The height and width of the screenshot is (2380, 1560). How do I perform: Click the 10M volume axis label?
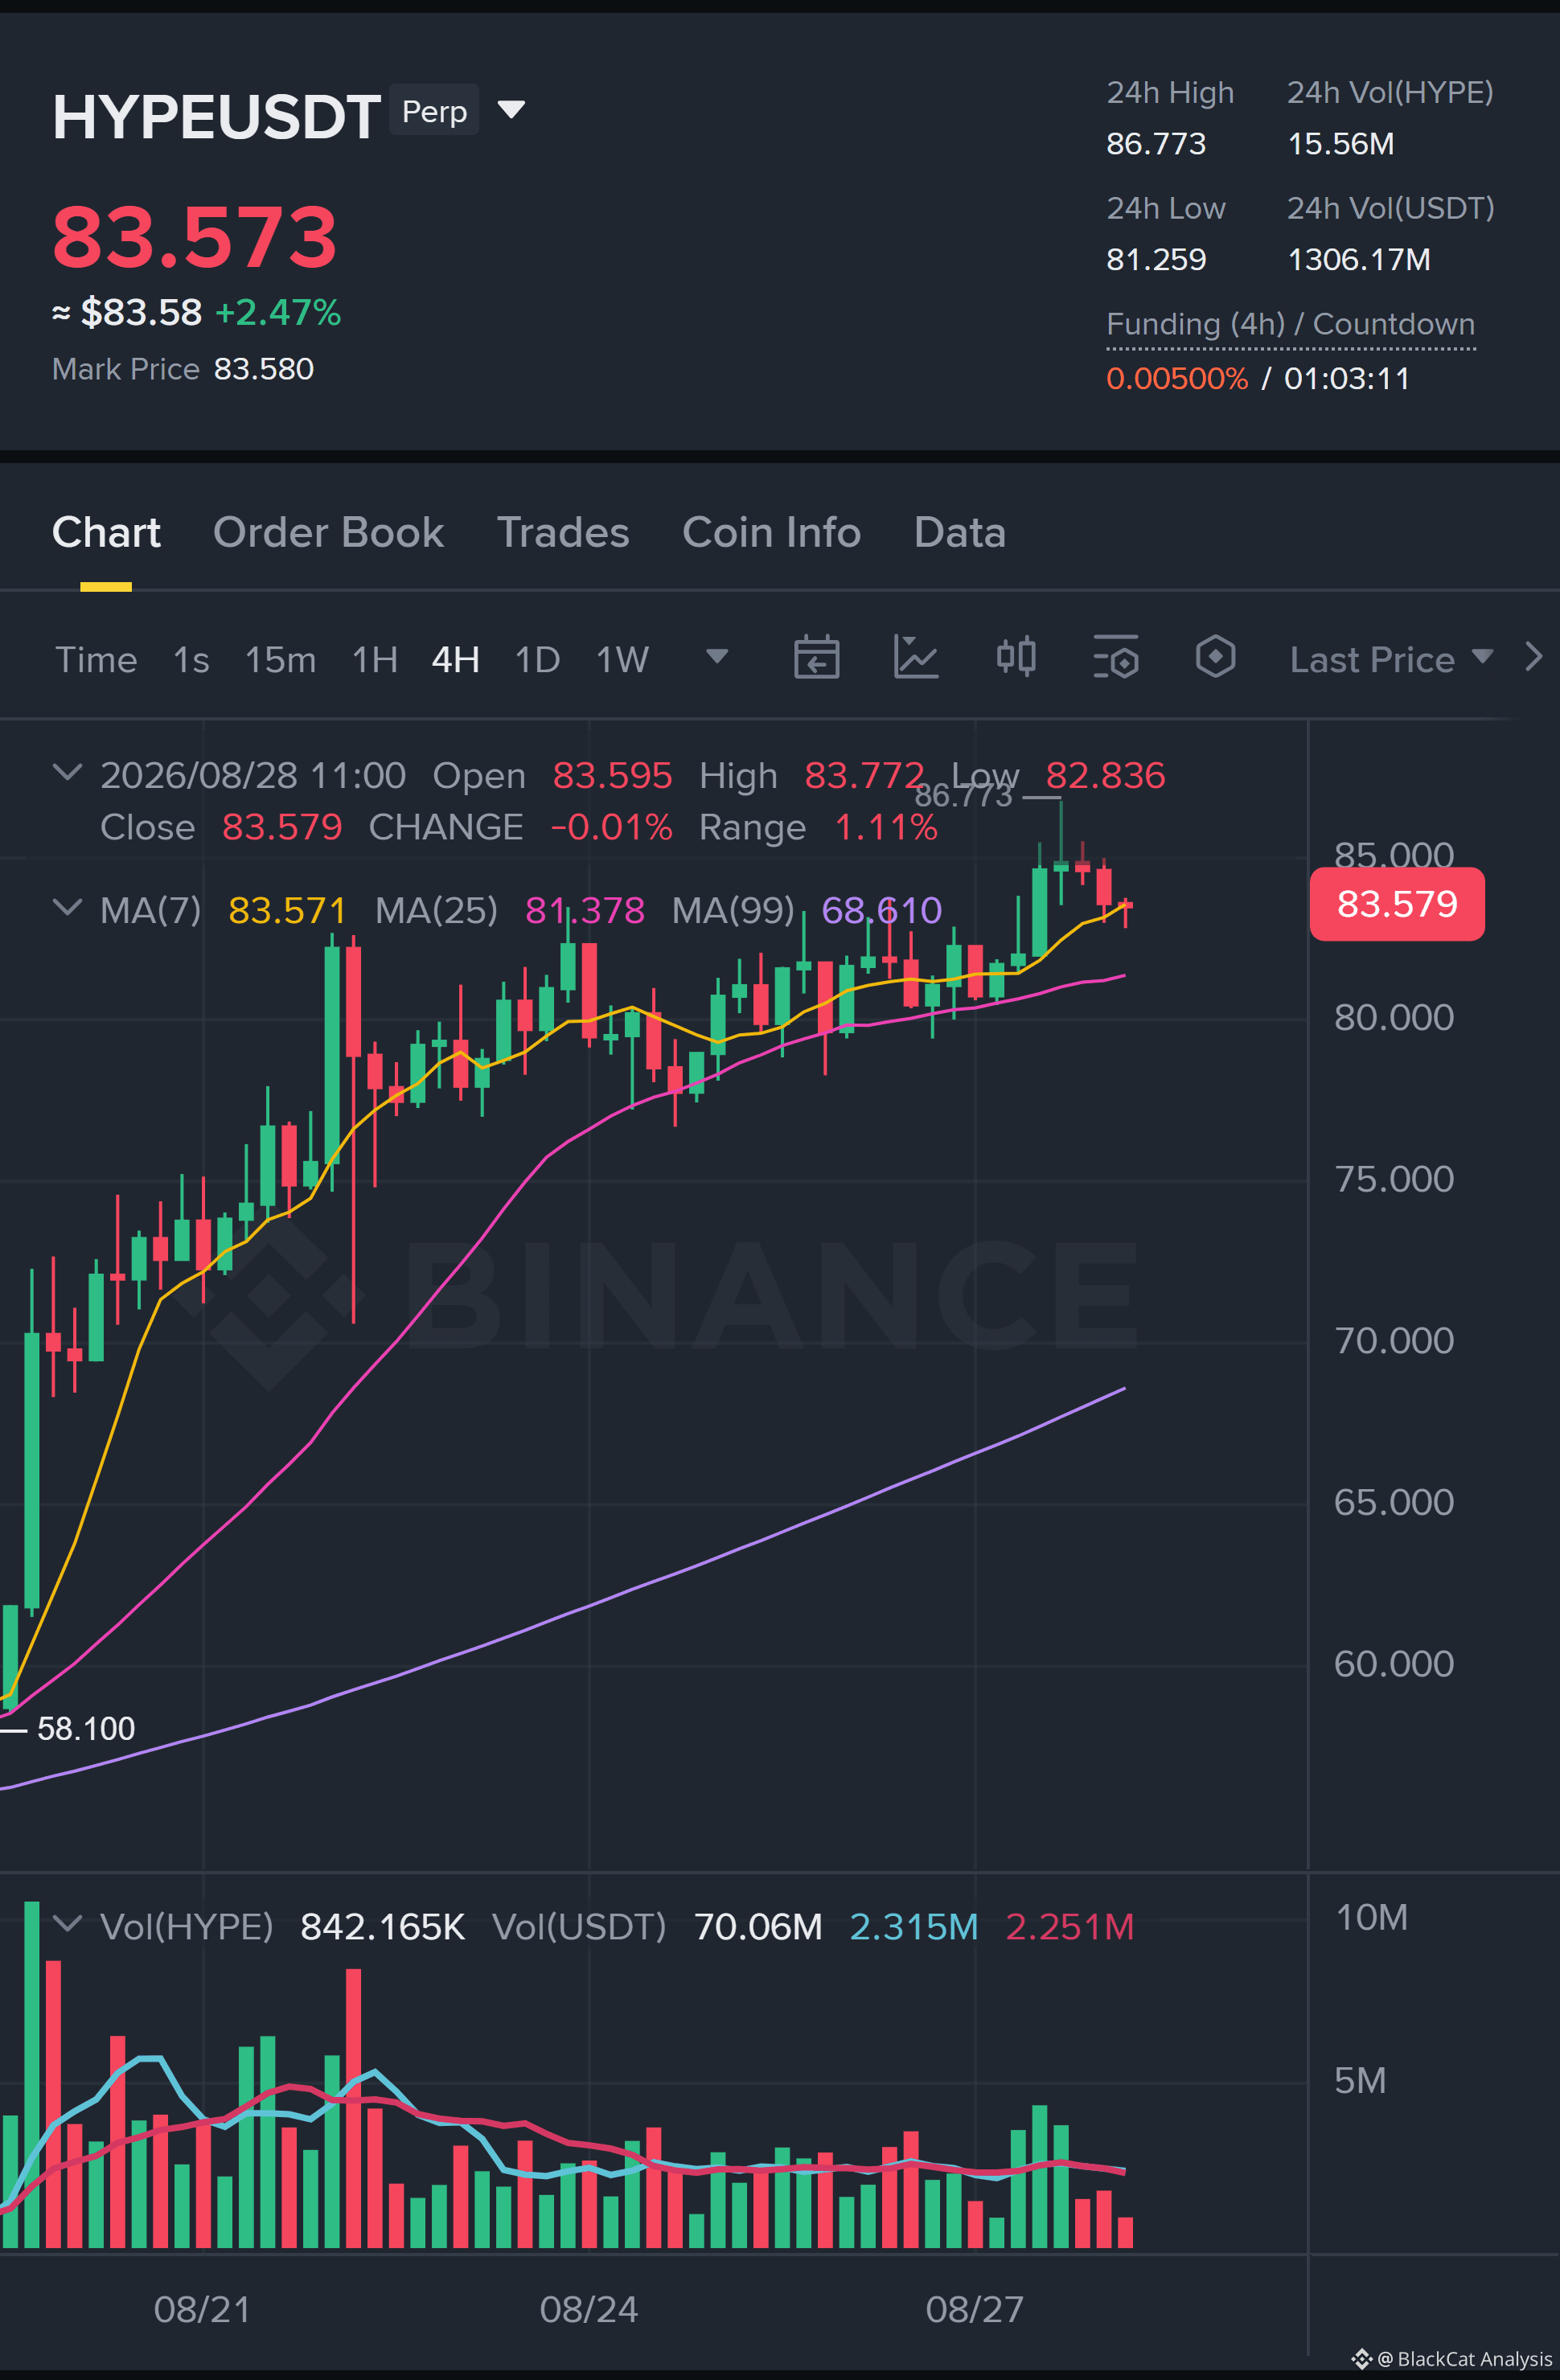[x=1371, y=1917]
